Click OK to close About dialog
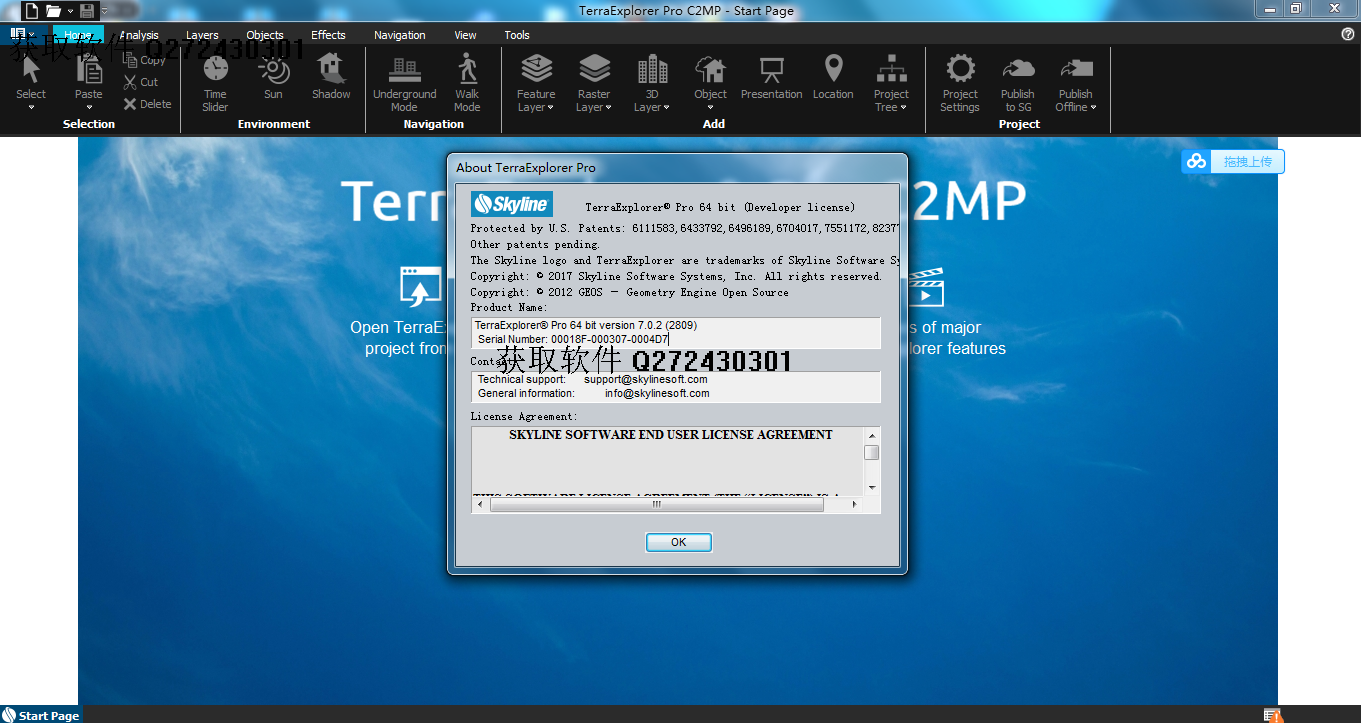Image resolution: width=1361 pixels, height=723 pixels. [x=679, y=542]
